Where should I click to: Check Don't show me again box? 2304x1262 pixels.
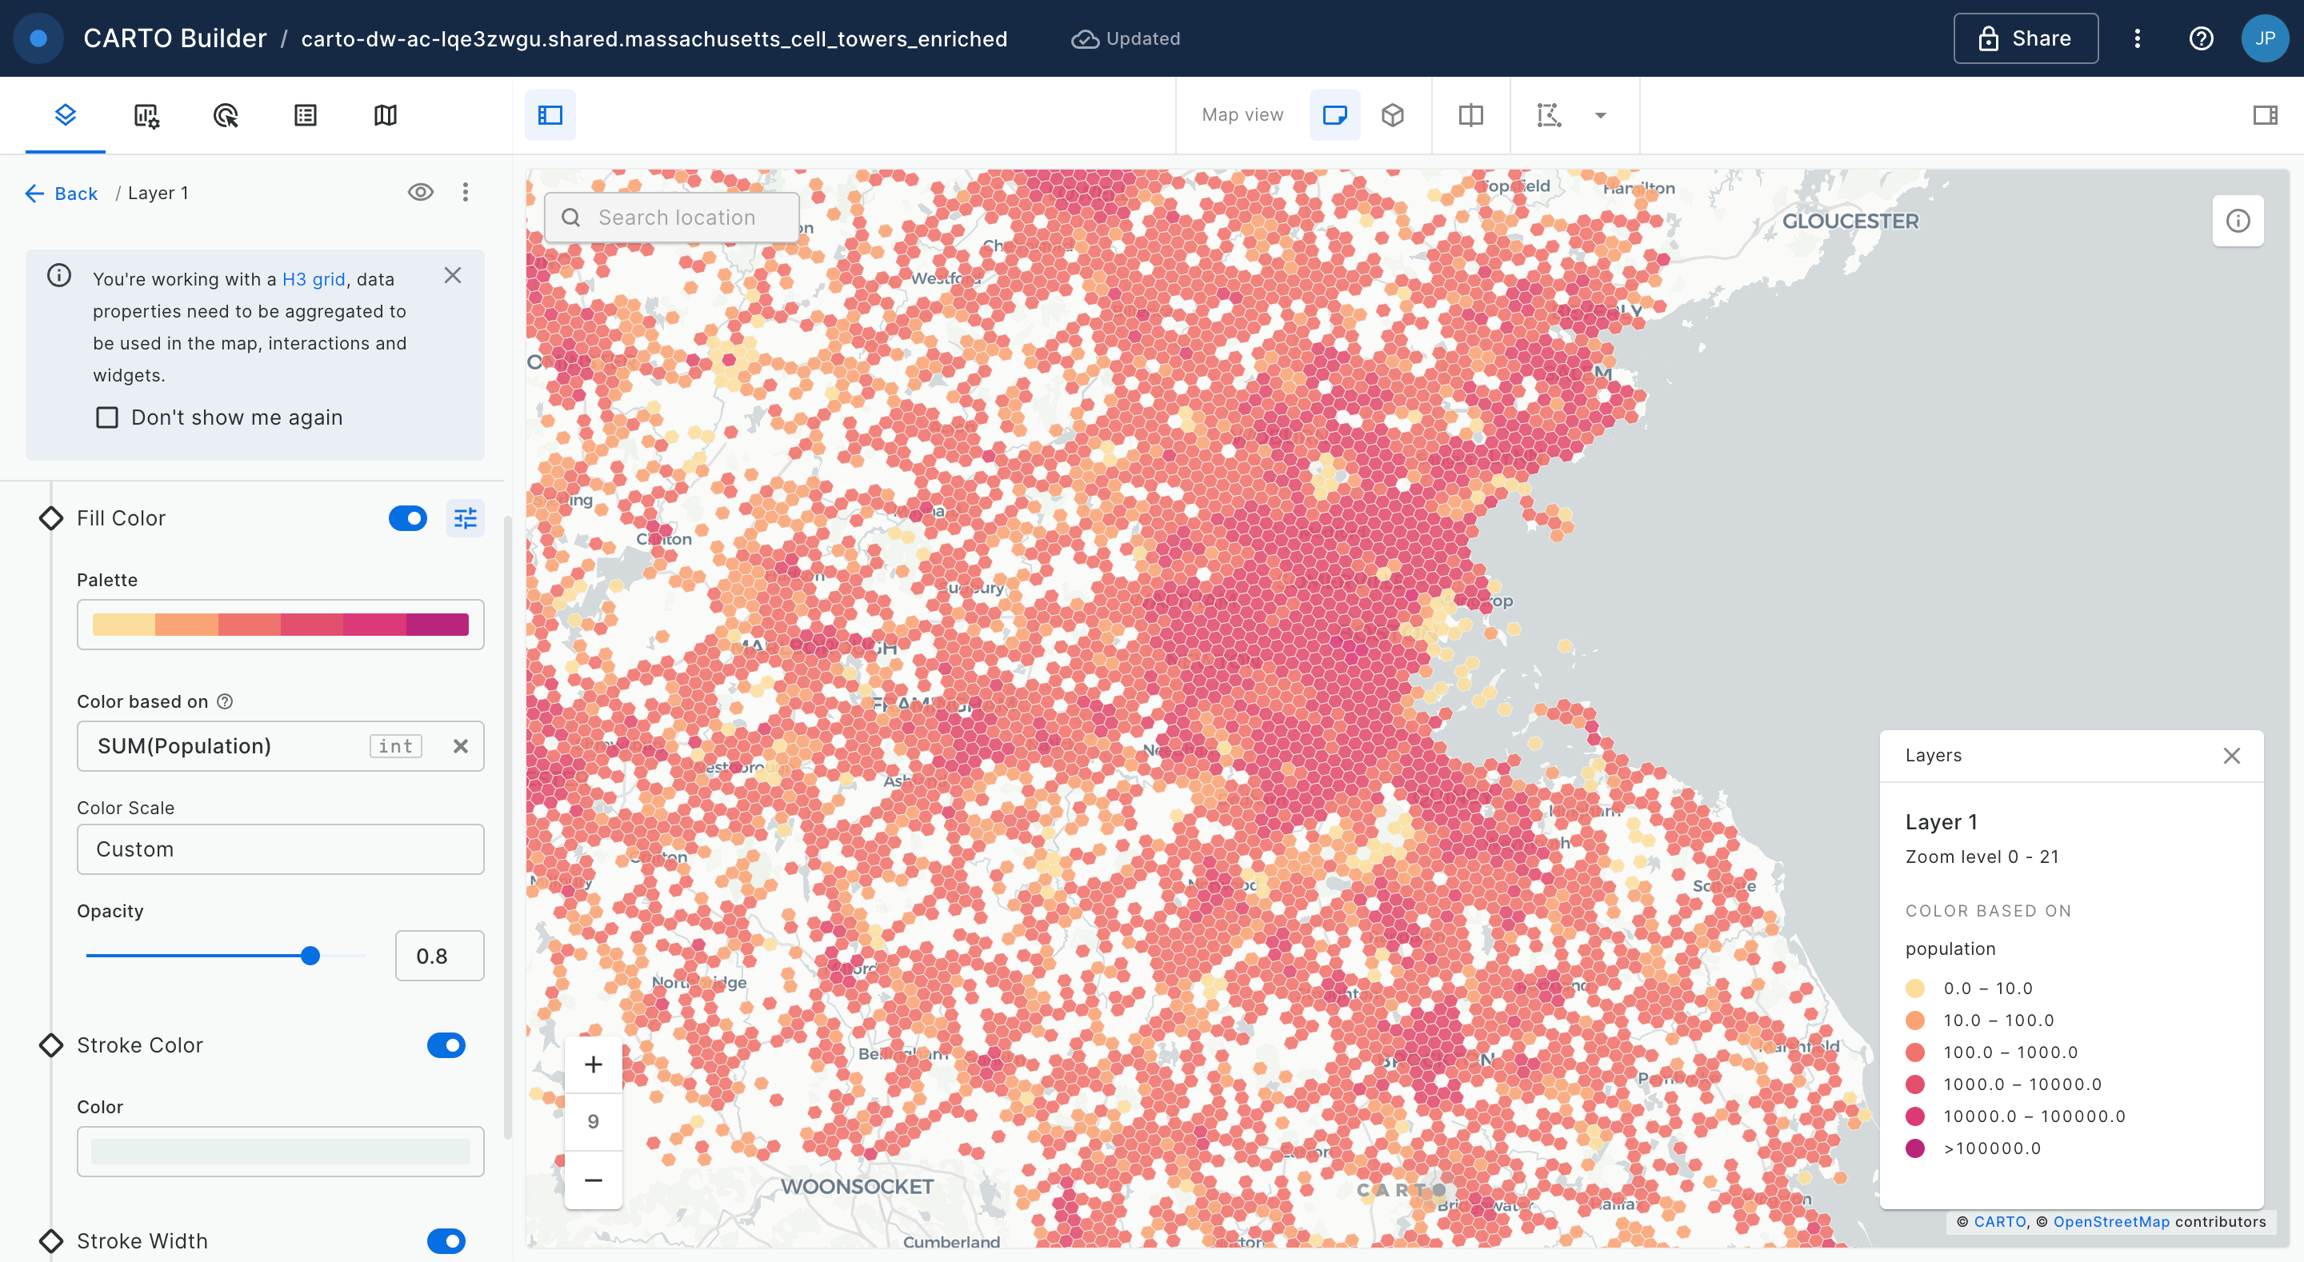coord(107,417)
